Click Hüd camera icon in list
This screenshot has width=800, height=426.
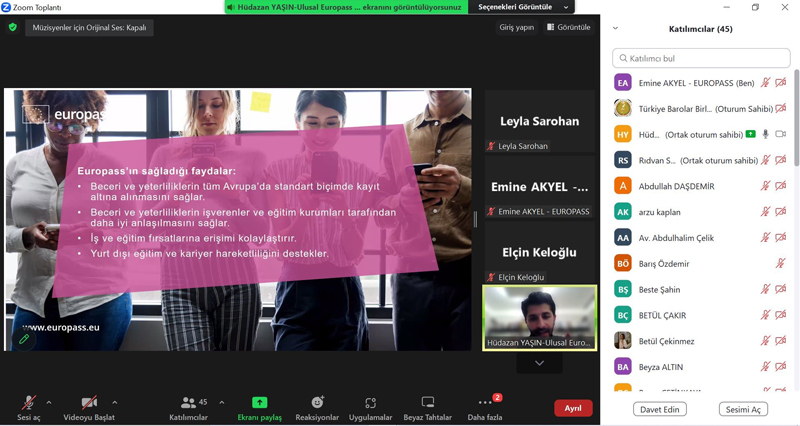781,134
